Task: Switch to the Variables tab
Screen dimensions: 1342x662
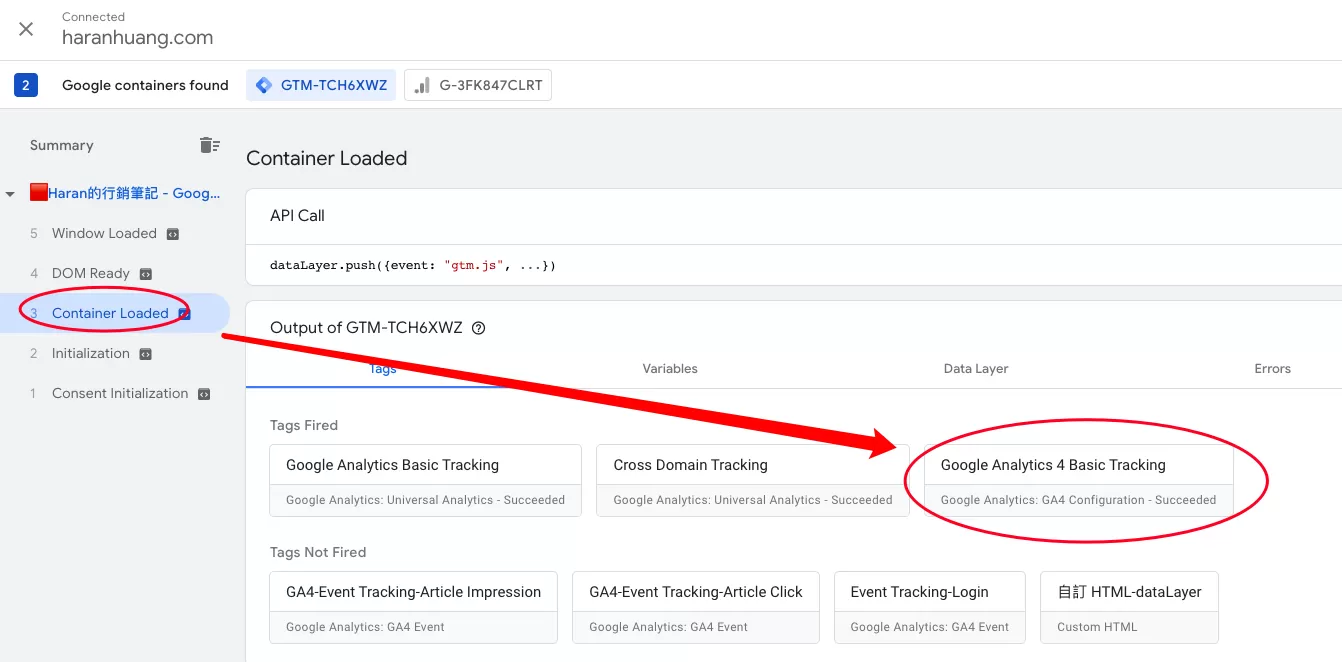Action: tap(670, 368)
